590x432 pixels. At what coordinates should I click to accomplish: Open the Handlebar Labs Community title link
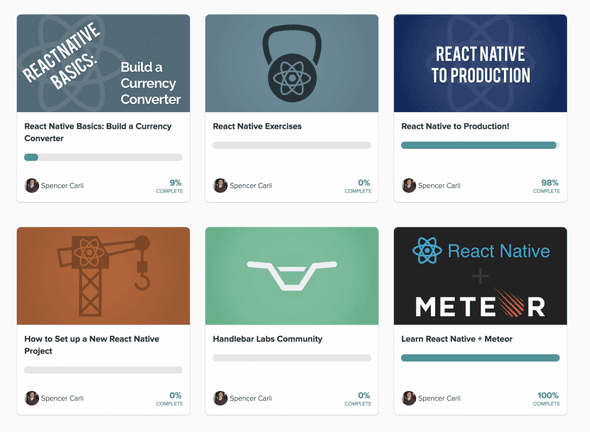[268, 339]
